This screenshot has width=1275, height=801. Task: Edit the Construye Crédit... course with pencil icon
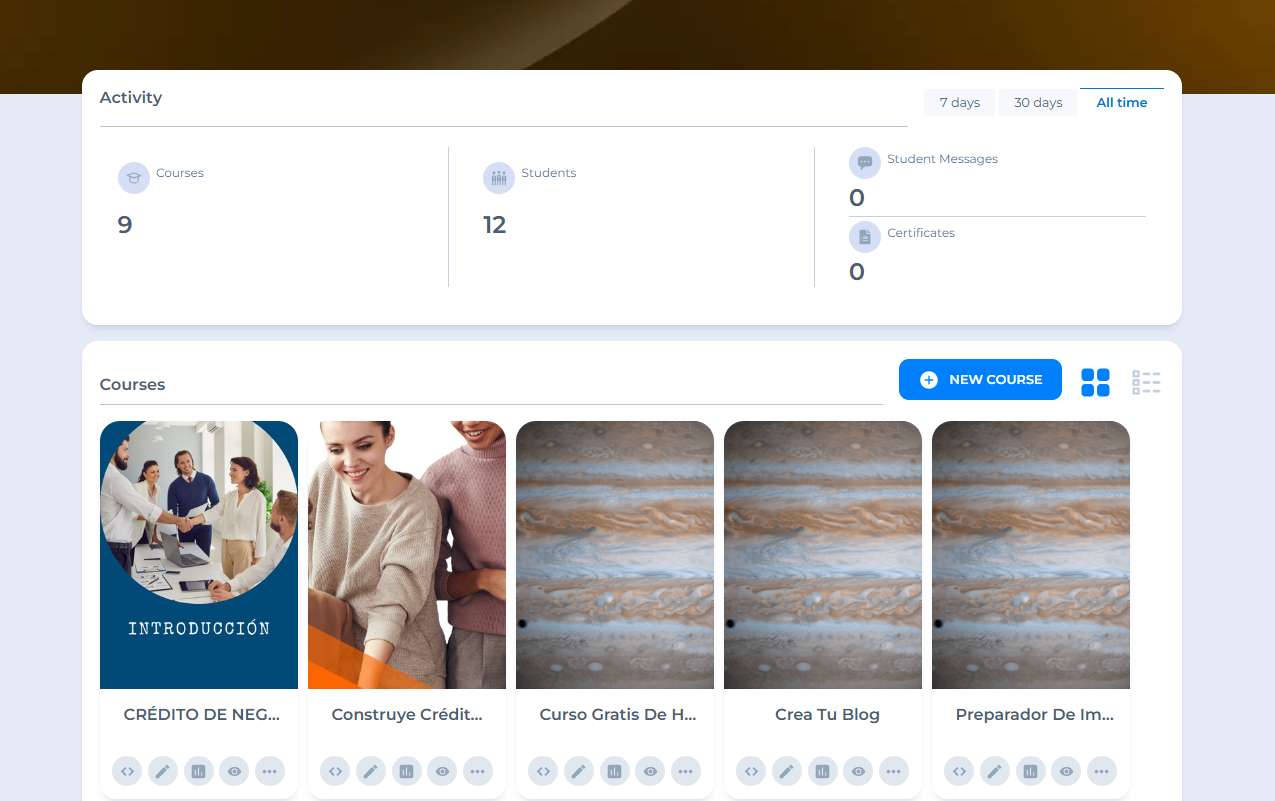pyautogui.click(x=371, y=771)
